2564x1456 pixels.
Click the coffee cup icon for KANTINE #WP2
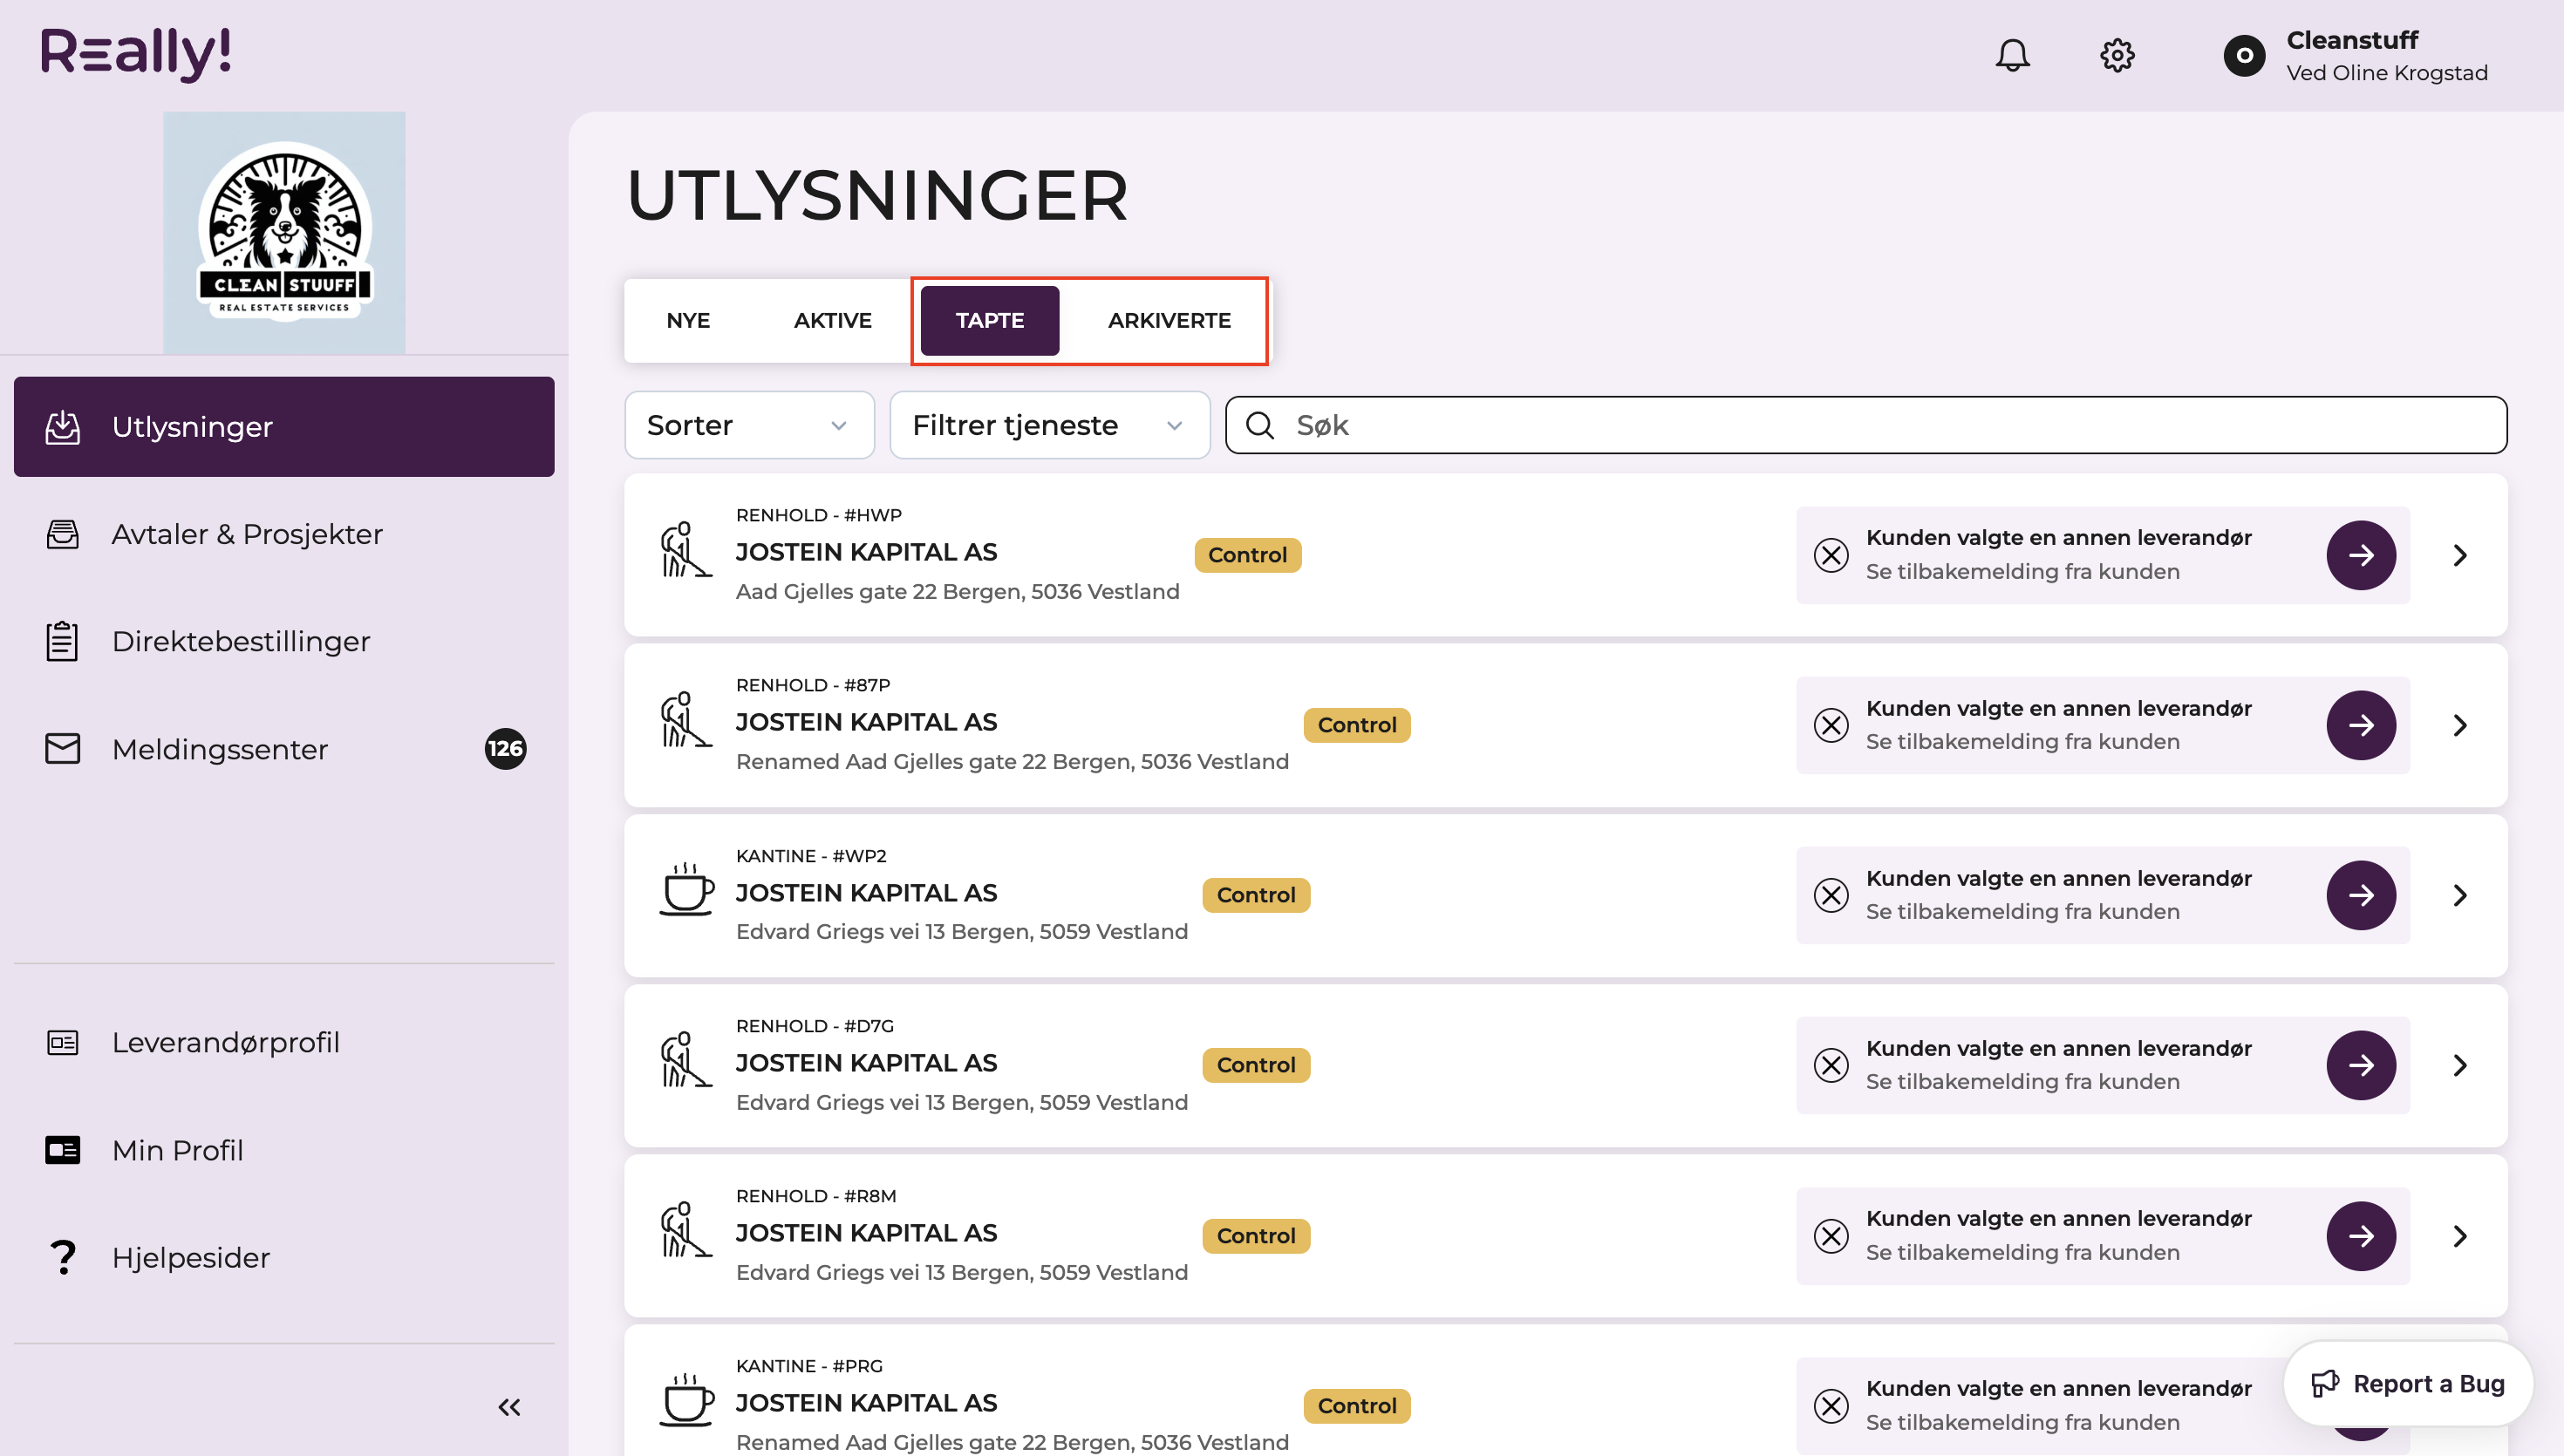[x=686, y=889]
